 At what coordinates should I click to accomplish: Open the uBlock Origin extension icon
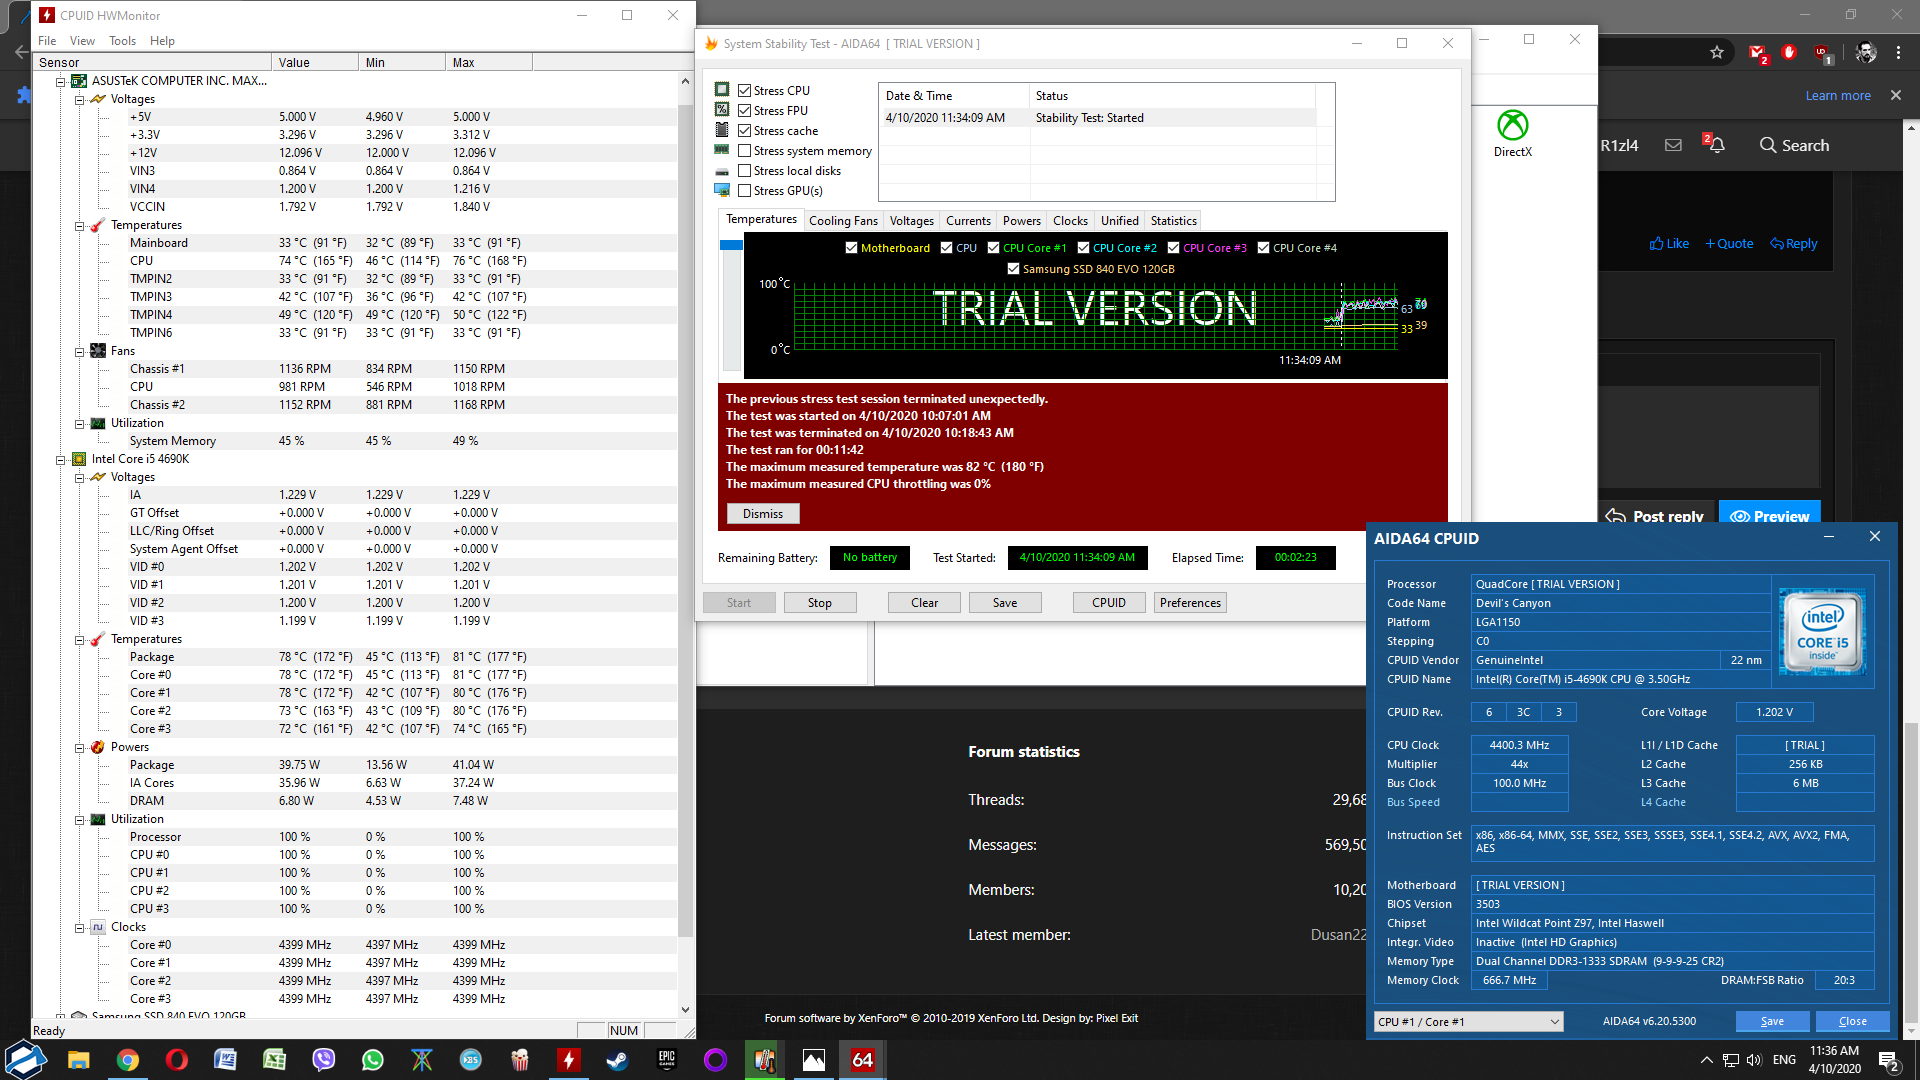[1822, 53]
